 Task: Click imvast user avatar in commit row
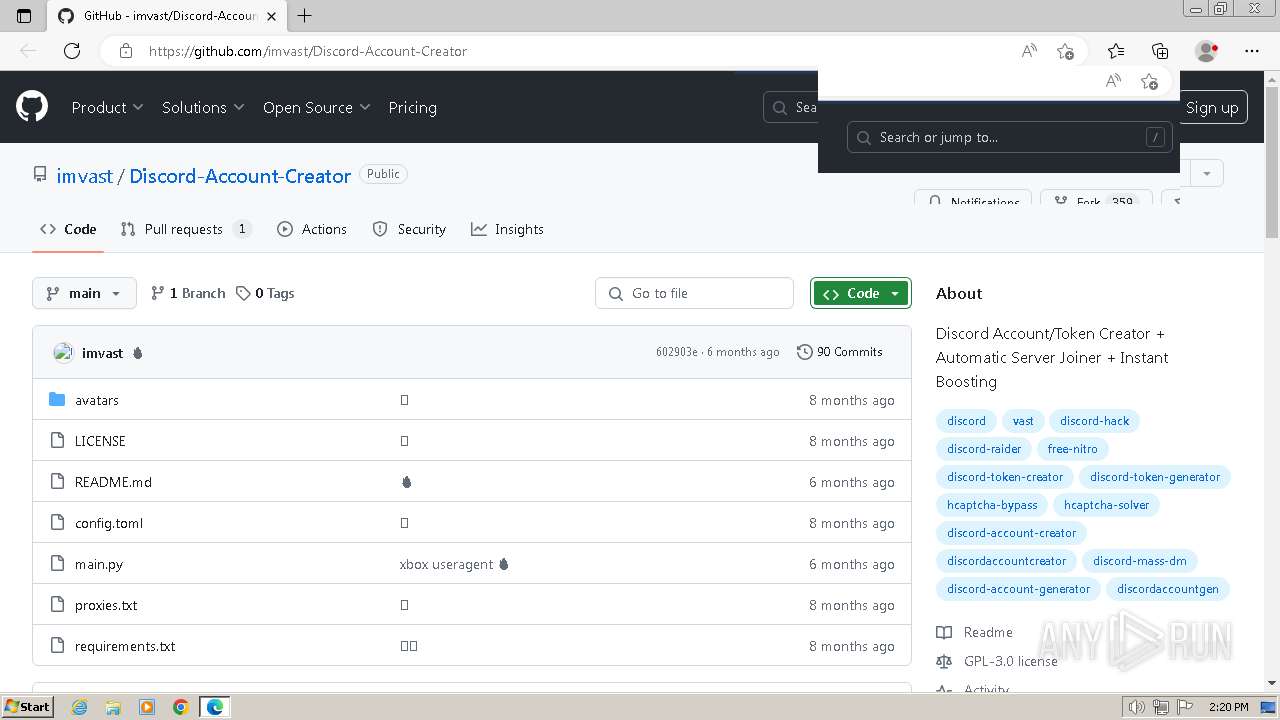[x=63, y=352]
